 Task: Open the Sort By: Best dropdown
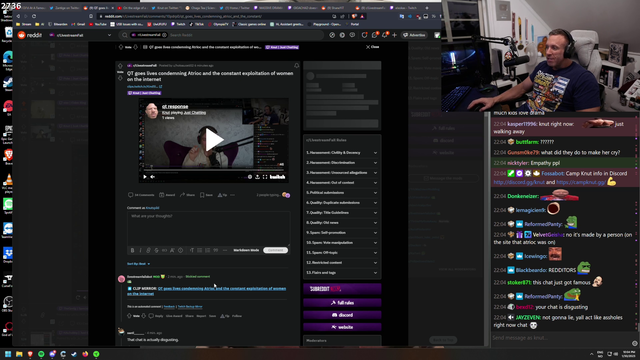click(138, 264)
